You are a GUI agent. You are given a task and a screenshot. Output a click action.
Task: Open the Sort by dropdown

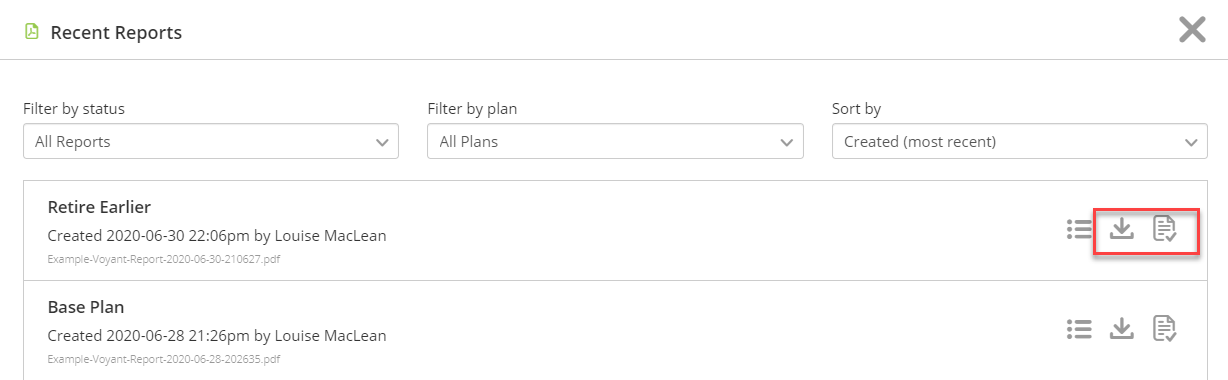pos(1020,141)
